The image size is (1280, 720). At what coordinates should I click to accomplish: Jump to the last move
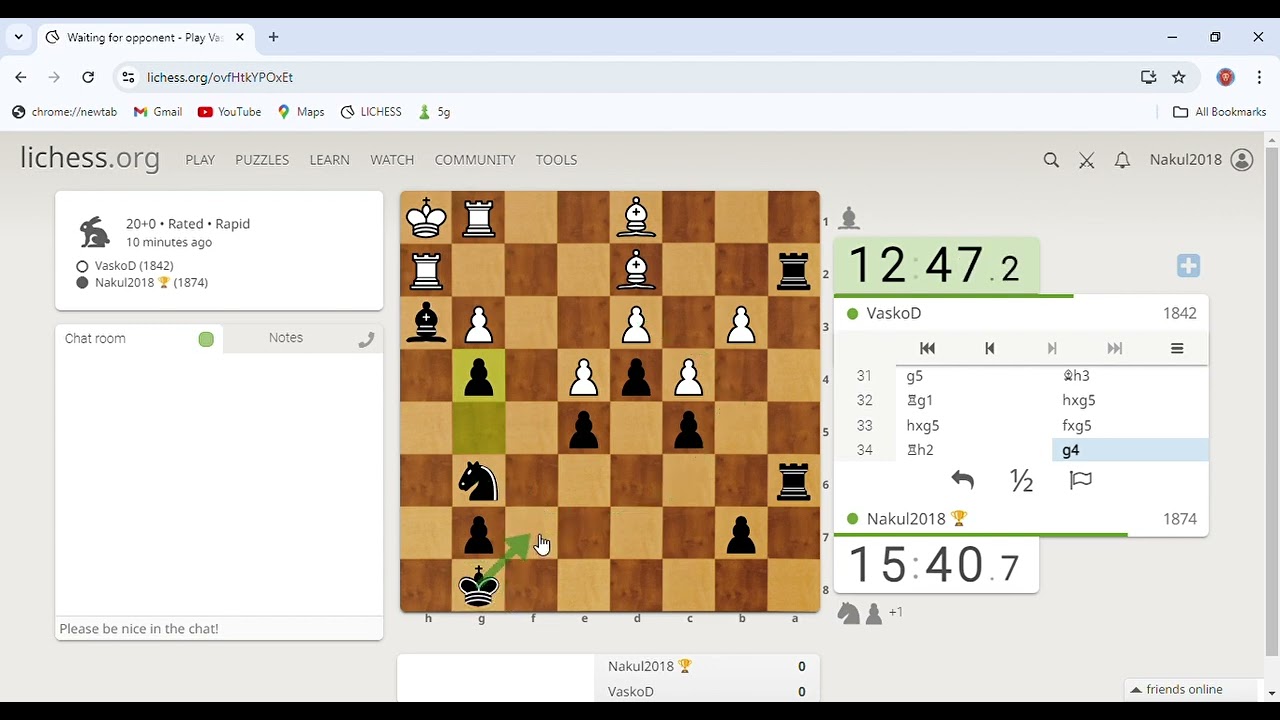click(1115, 348)
